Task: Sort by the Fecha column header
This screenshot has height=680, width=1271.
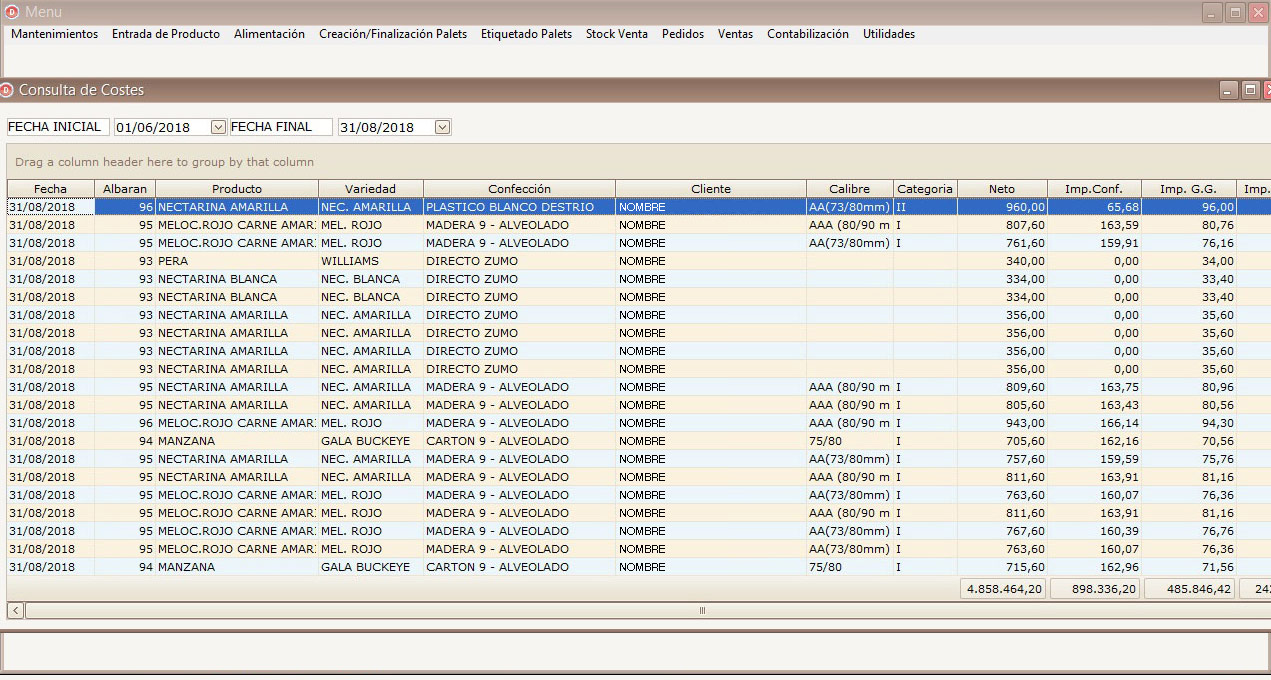Action: coord(50,189)
